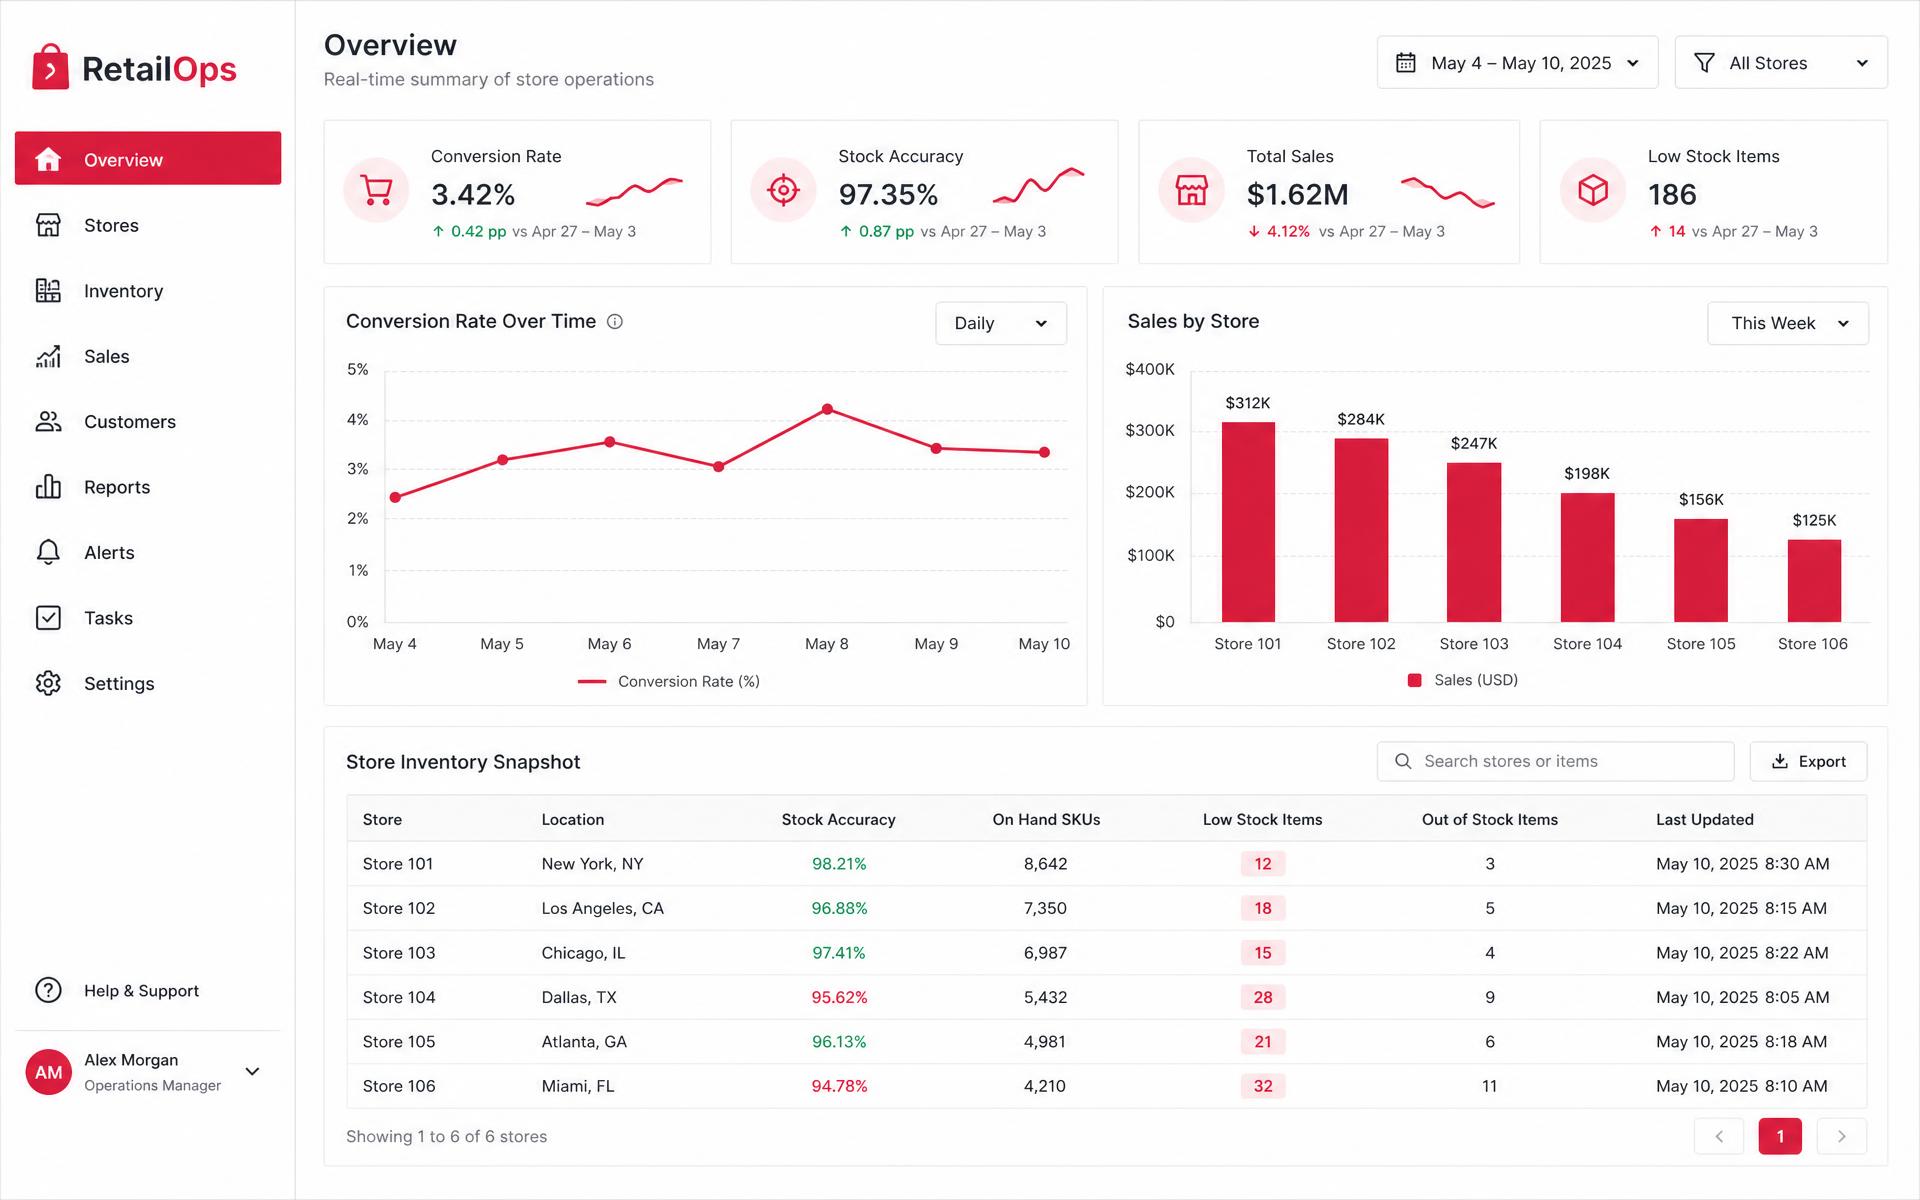Open the All Stores filter dropdown
This screenshot has height=1200, width=1920.
point(1781,63)
